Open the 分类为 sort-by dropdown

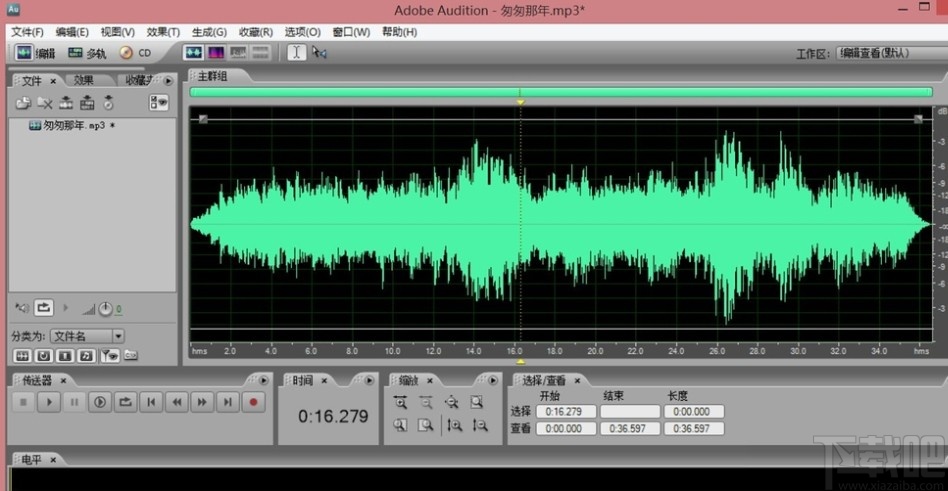87,336
